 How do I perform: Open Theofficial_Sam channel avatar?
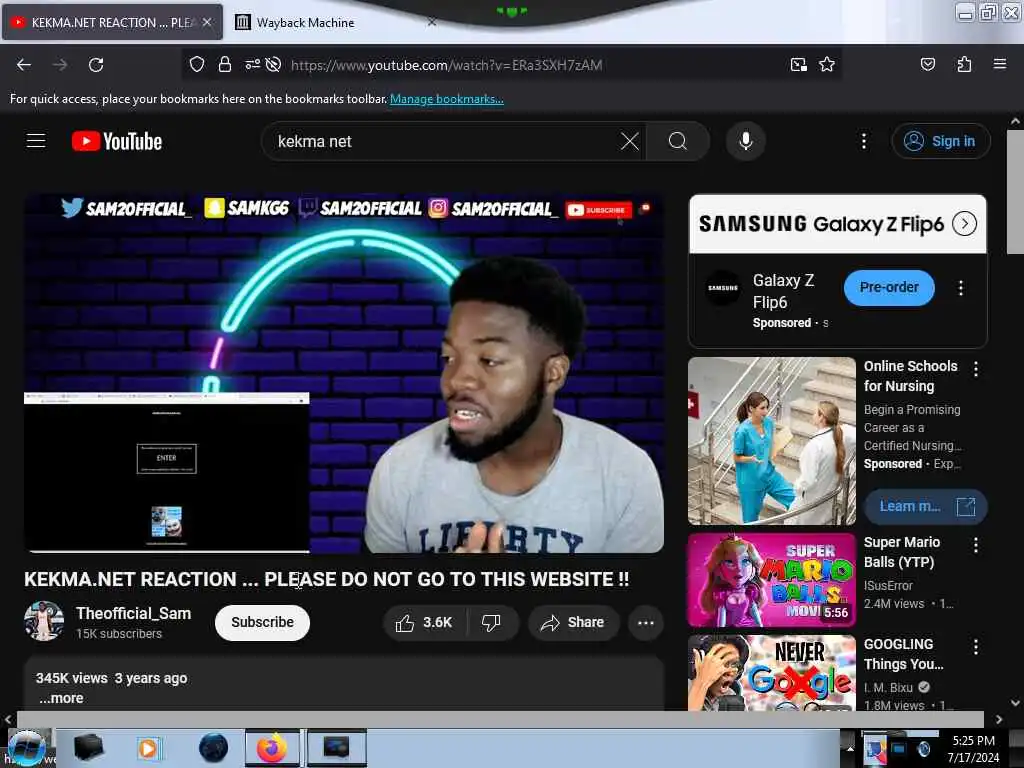tap(44, 621)
